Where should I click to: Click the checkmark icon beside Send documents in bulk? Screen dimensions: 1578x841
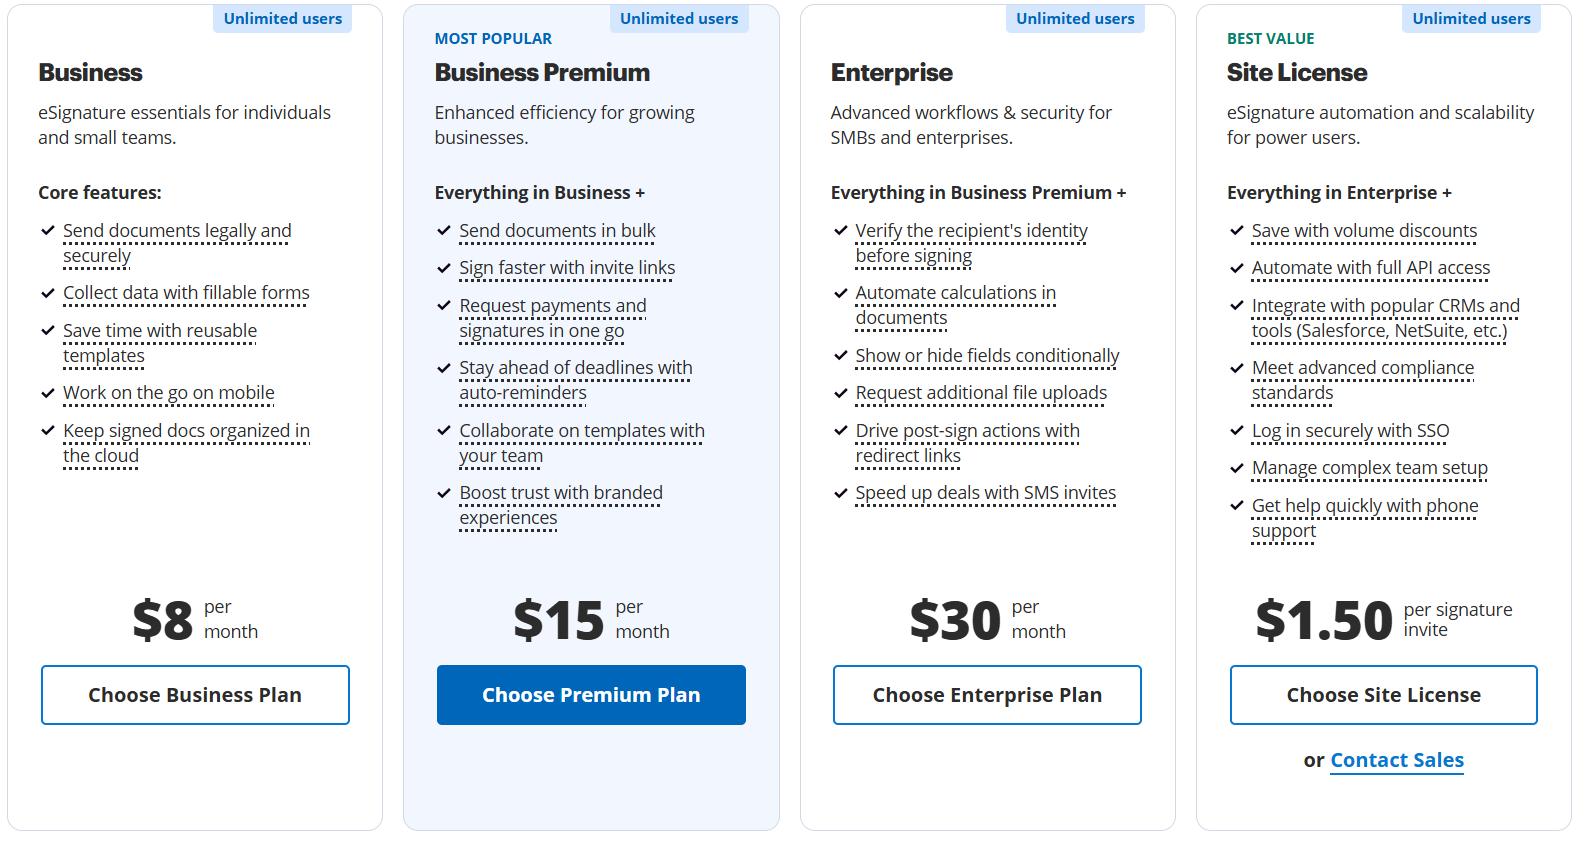444,231
